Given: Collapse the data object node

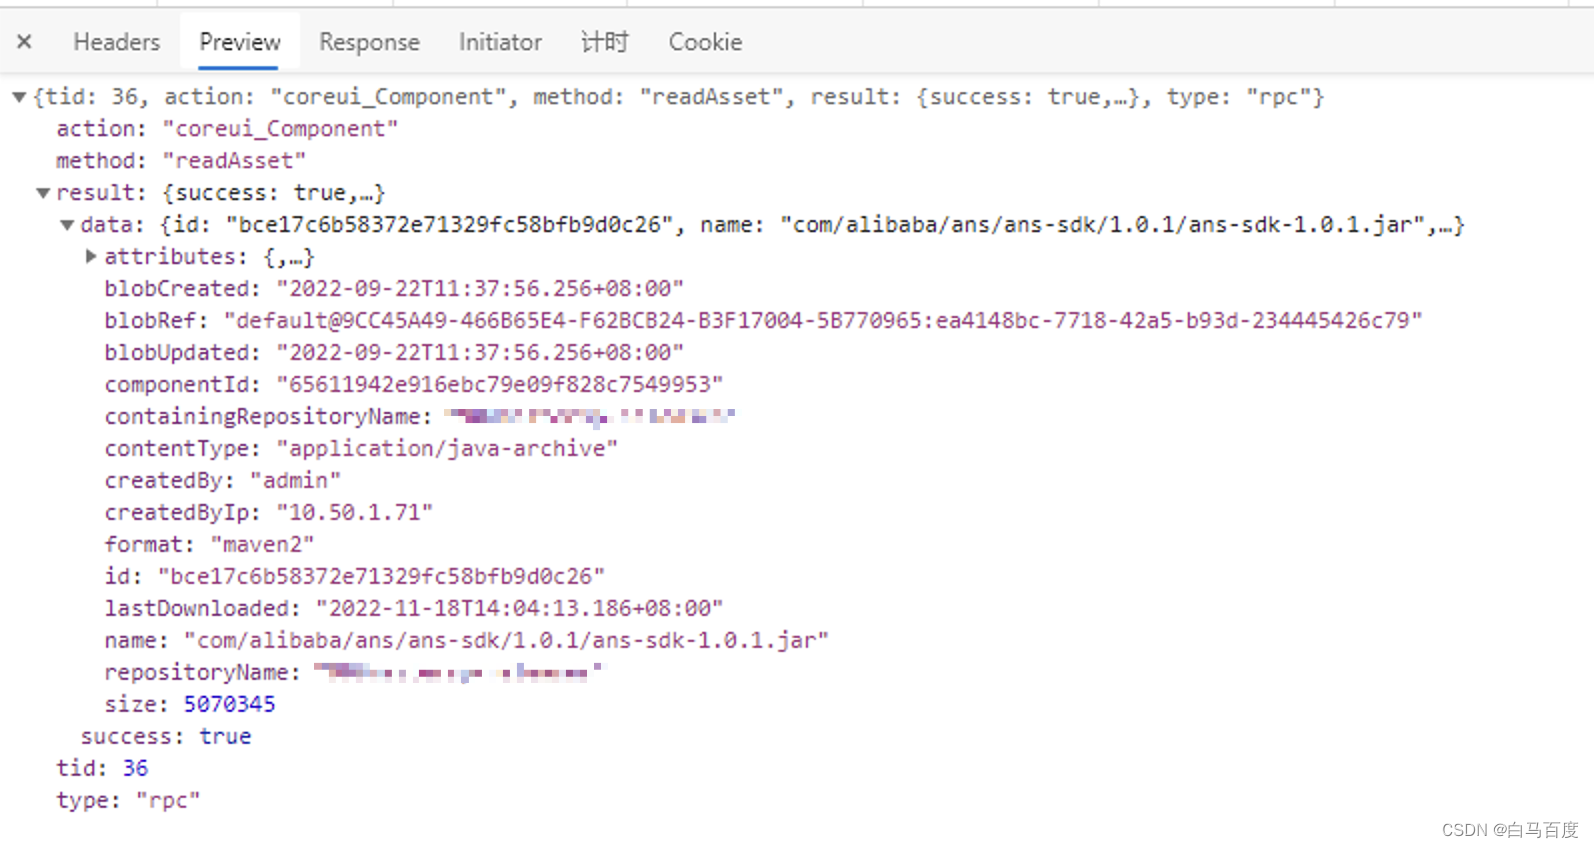Looking at the screenshot, I should [x=67, y=225].
